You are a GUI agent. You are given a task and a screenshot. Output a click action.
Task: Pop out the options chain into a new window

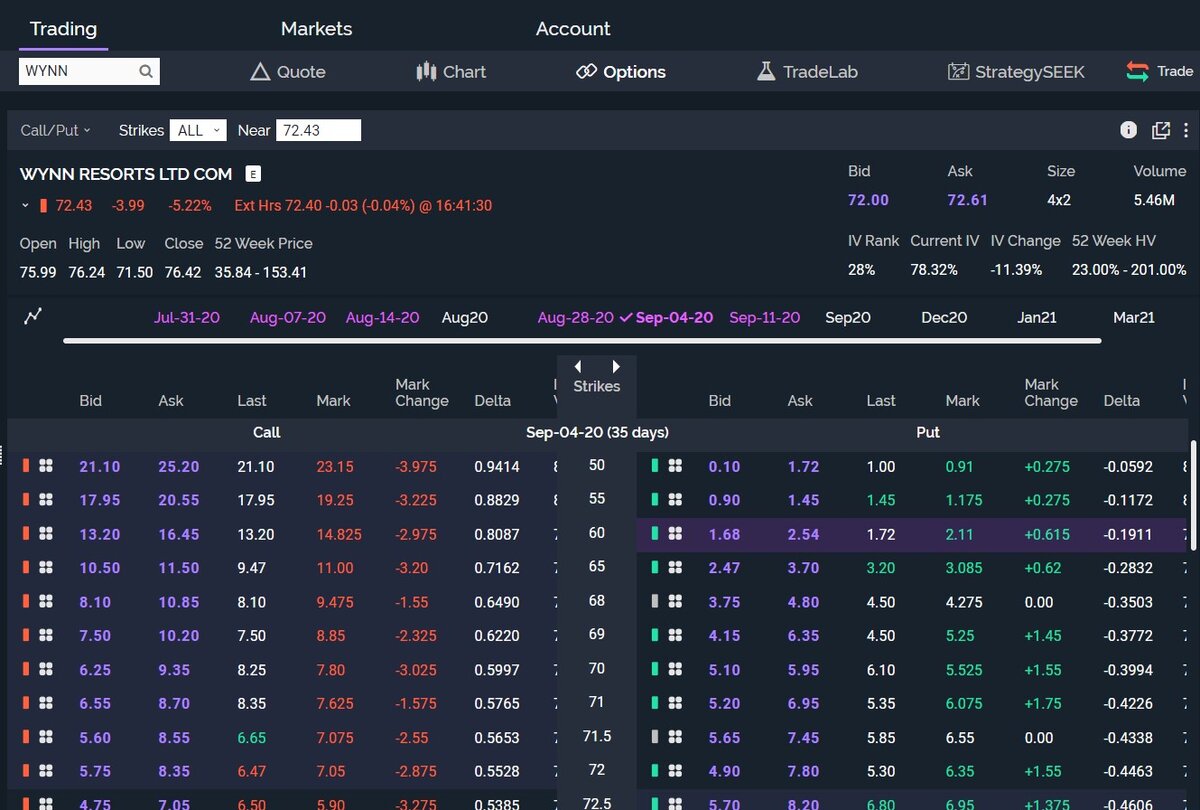[x=1161, y=130]
